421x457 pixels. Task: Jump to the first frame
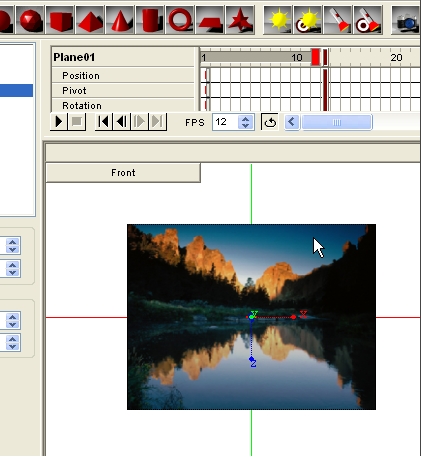(104, 122)
